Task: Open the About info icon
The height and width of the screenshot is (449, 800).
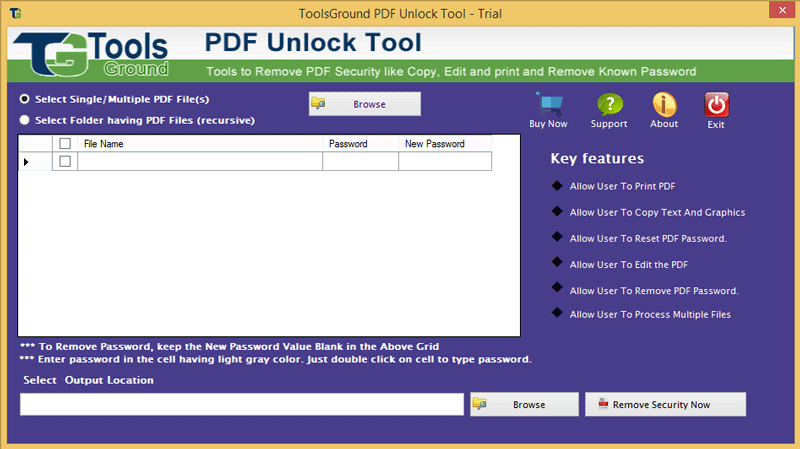Action: point(664,105)
